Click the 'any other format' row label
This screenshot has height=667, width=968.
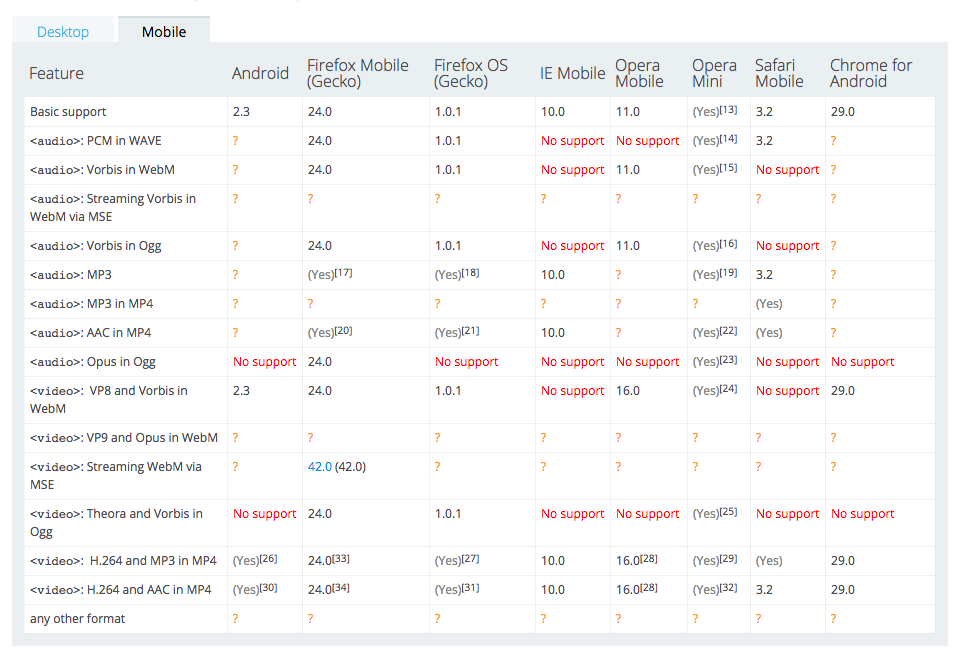[77, 619]
